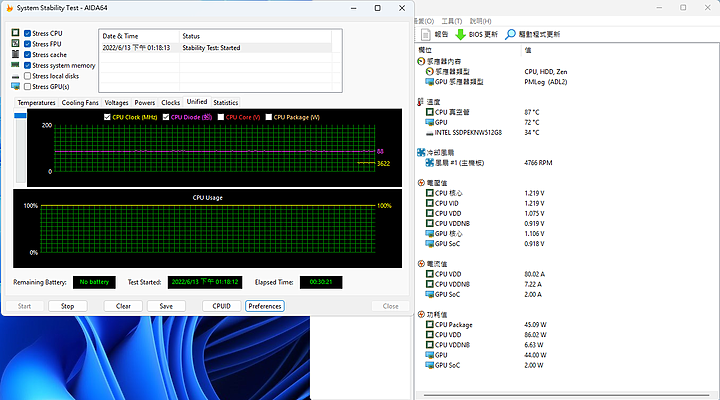Image resolution: width=720 pixels, height=400 pixels.
Task: Click the 風扇 #1 (主機板) fan icon
Action: [429, 163]
